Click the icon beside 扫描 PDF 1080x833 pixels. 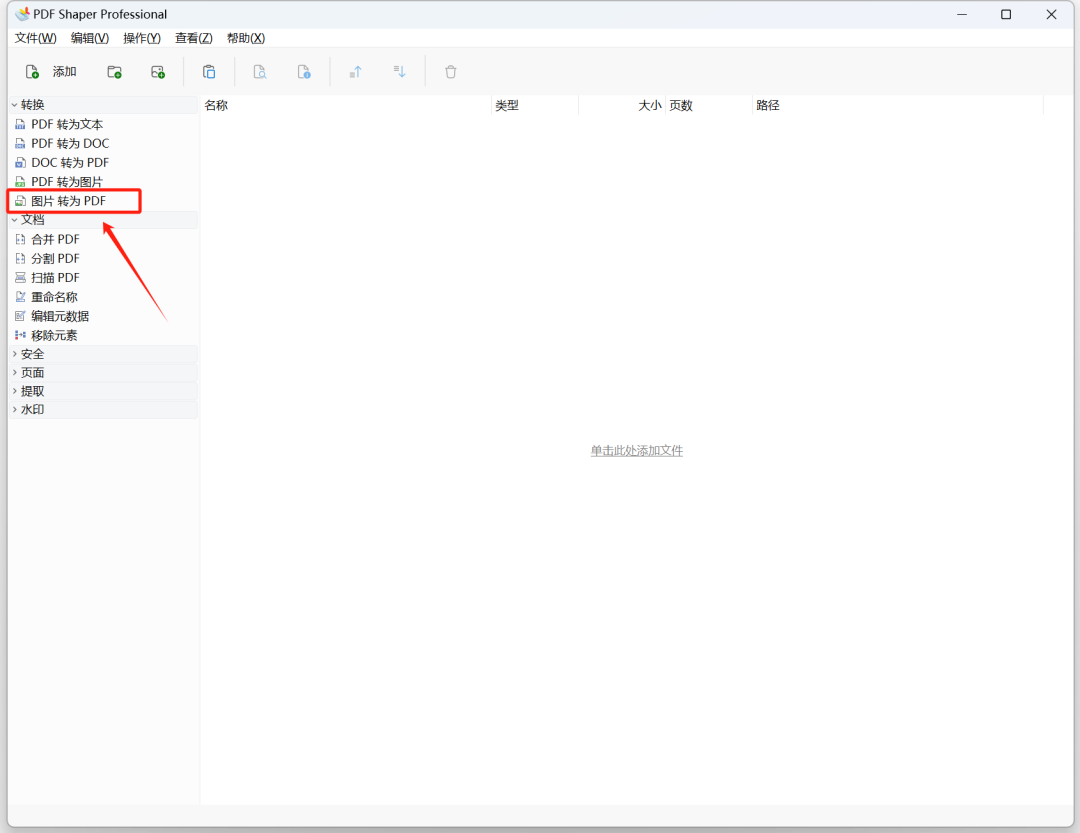[x=20, y=278]
